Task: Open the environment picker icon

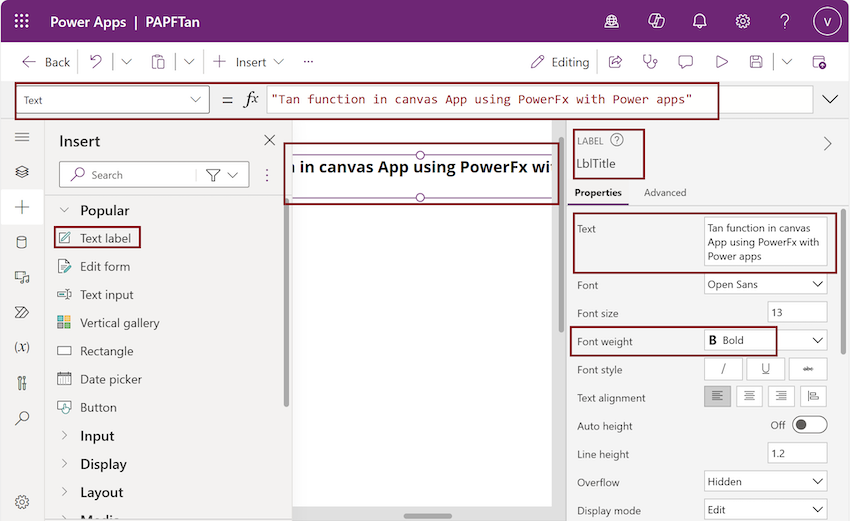Action: point(611,21)
